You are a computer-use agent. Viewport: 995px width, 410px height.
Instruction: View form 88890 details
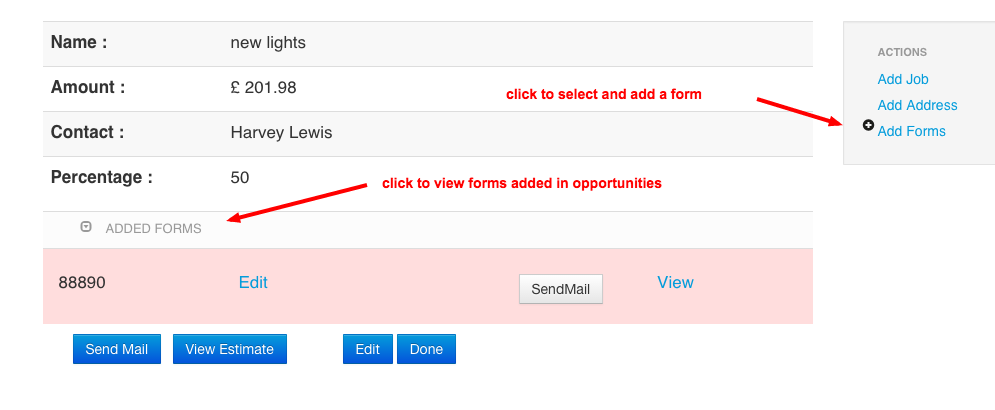click(x=675, y=282)
